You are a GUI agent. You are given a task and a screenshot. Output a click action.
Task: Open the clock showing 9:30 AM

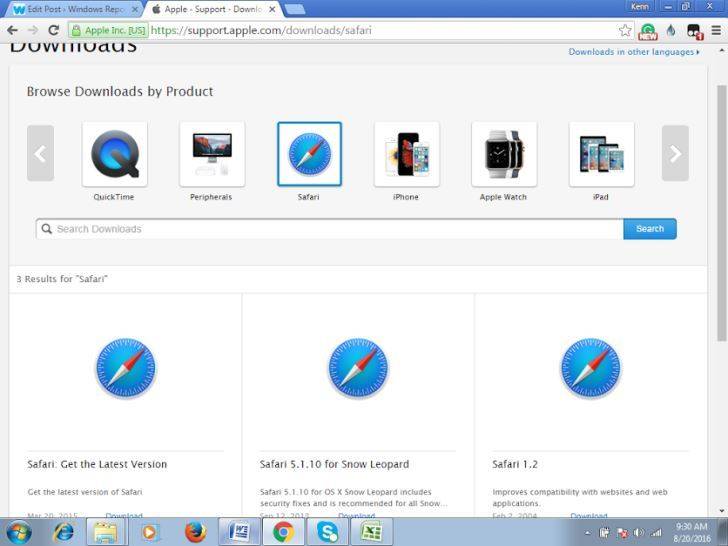tap(692, 533)
